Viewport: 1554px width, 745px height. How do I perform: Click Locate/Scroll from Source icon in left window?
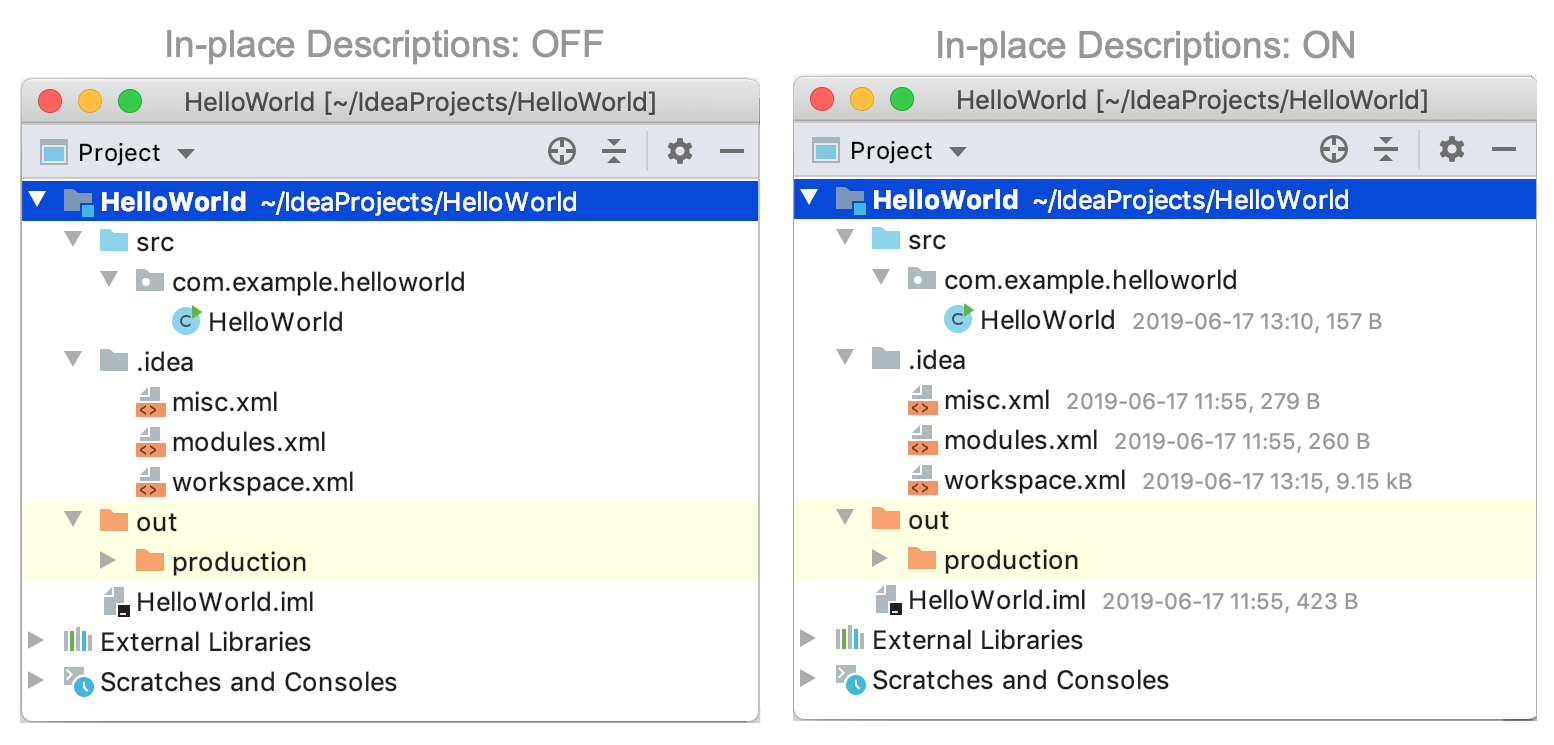[563, 152]
